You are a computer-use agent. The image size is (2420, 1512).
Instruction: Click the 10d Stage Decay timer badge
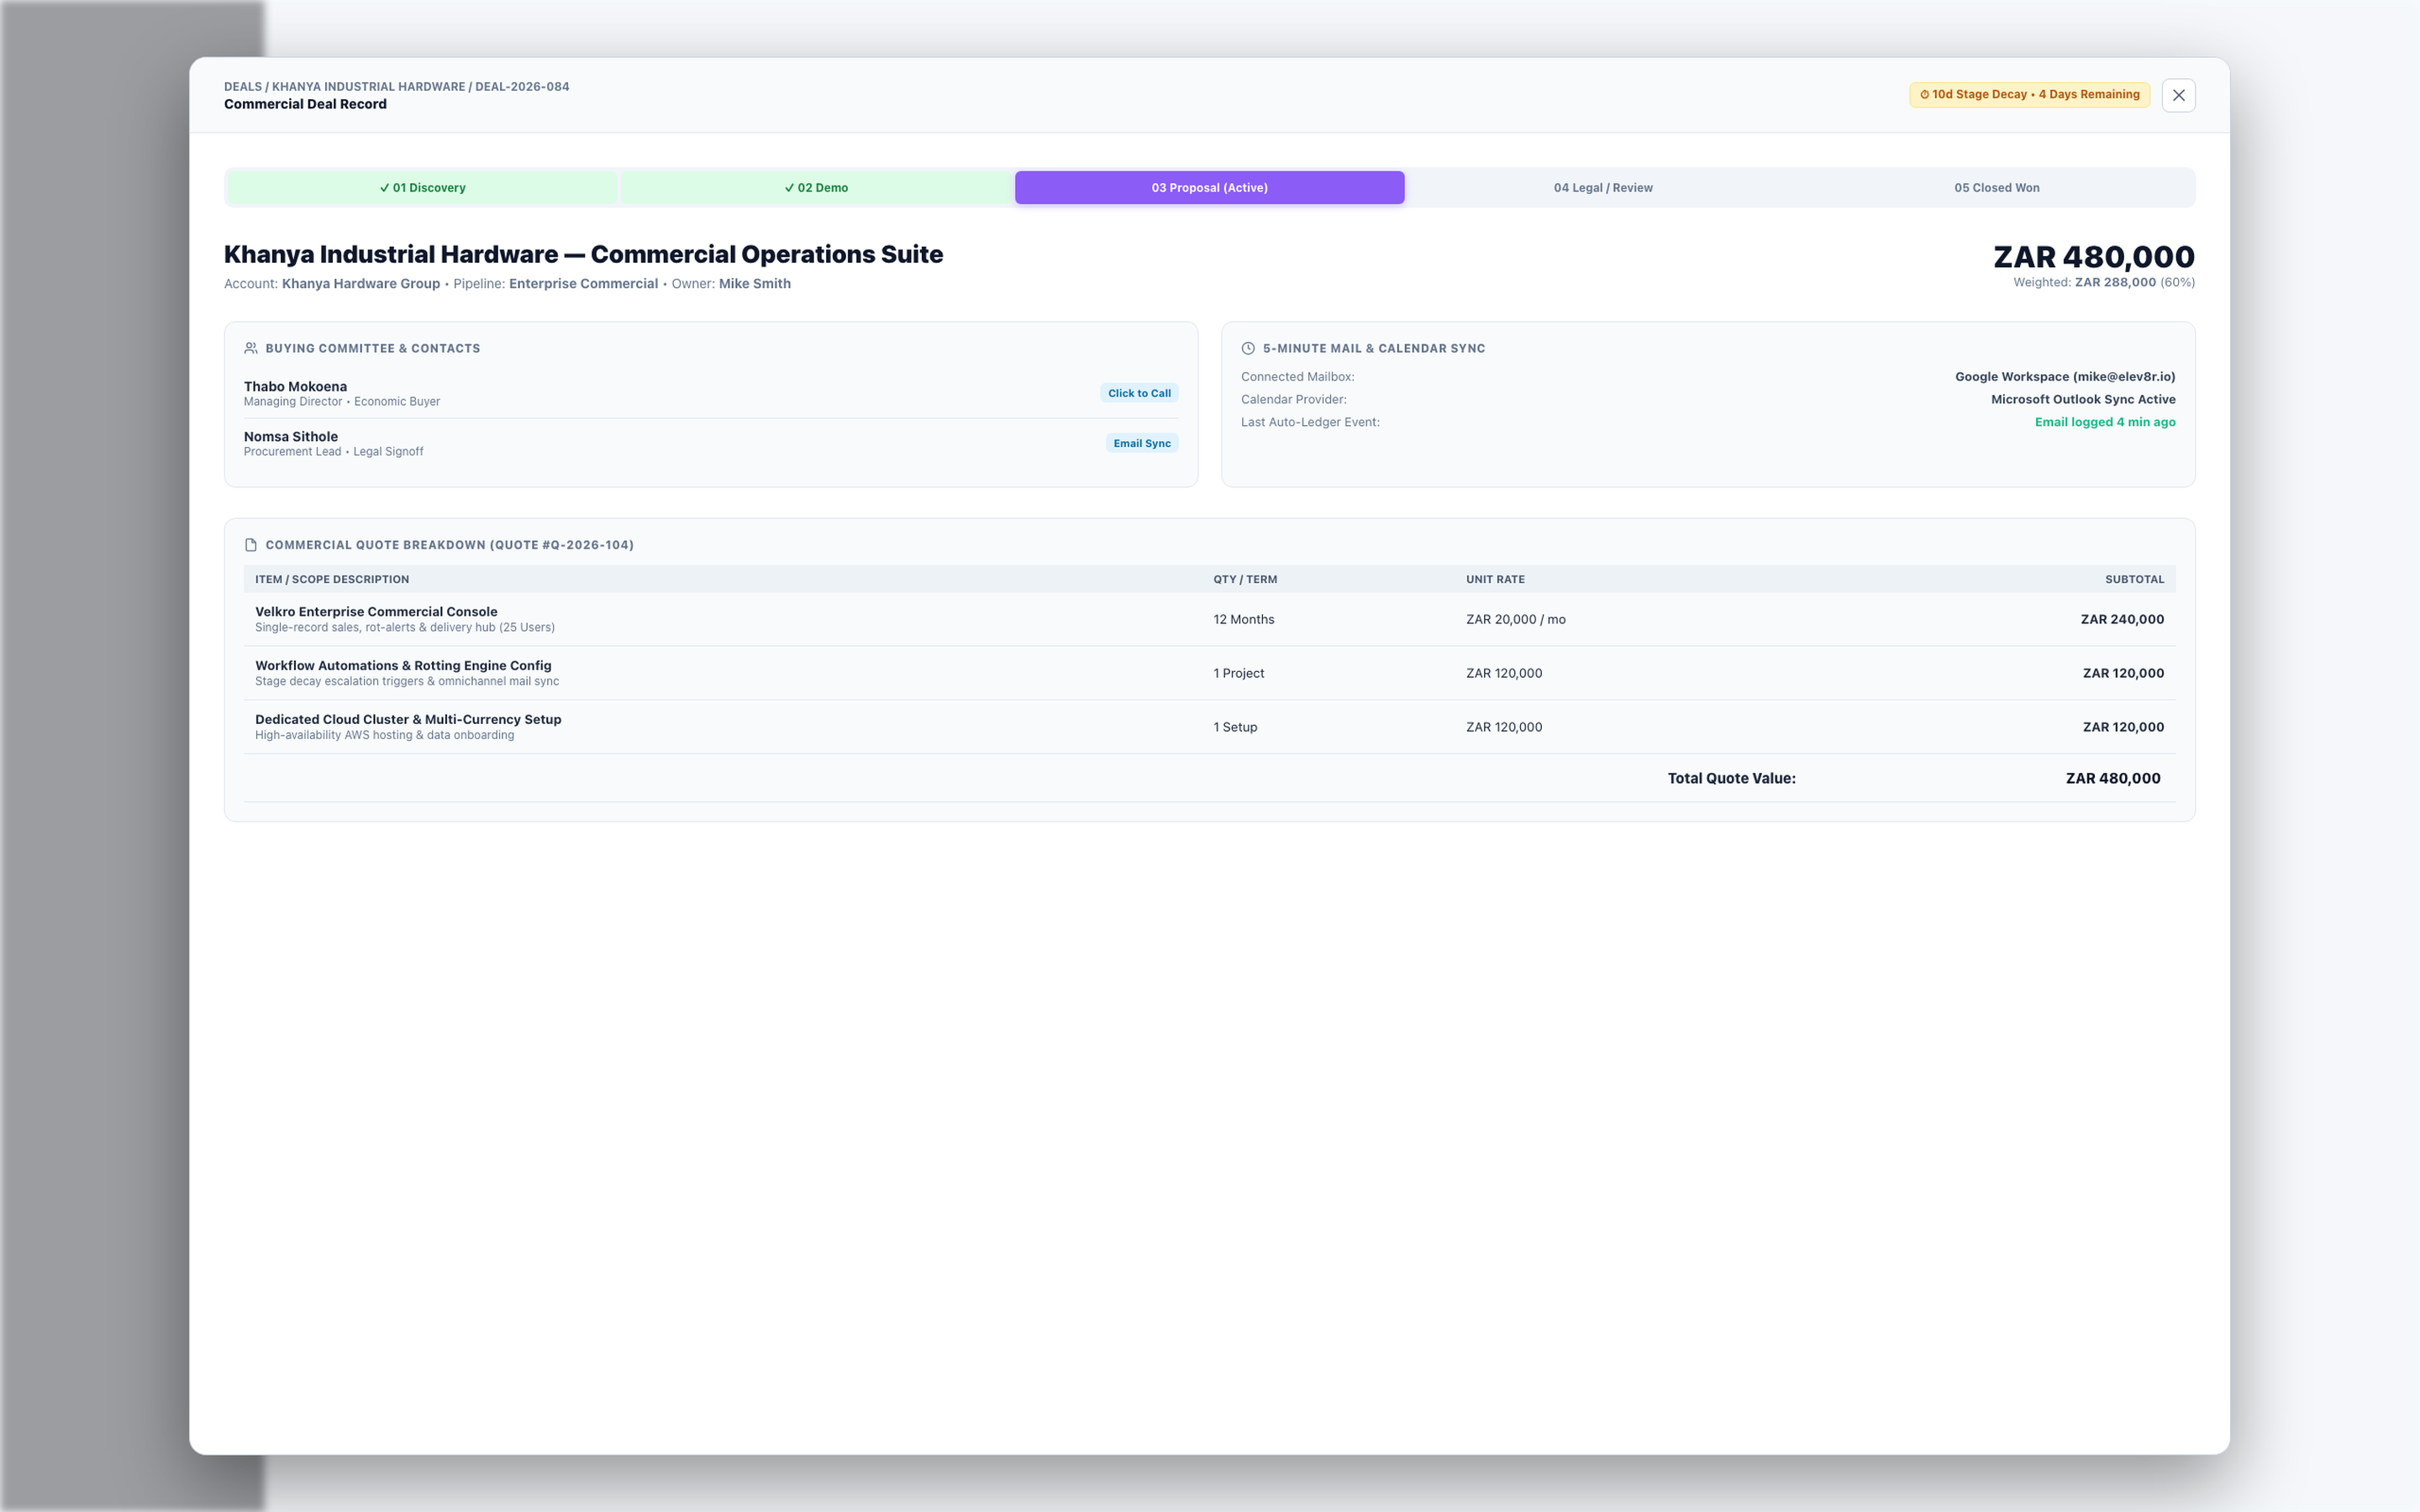(x=2029, y=94)
